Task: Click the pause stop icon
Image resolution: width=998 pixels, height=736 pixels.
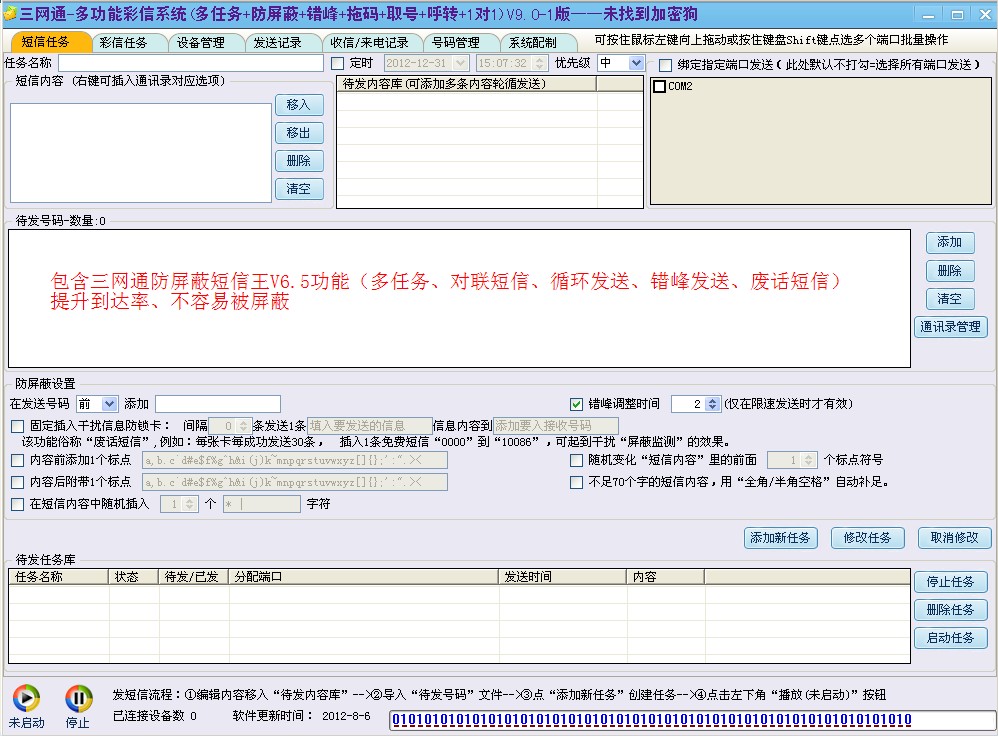Action: click(78, 698)
